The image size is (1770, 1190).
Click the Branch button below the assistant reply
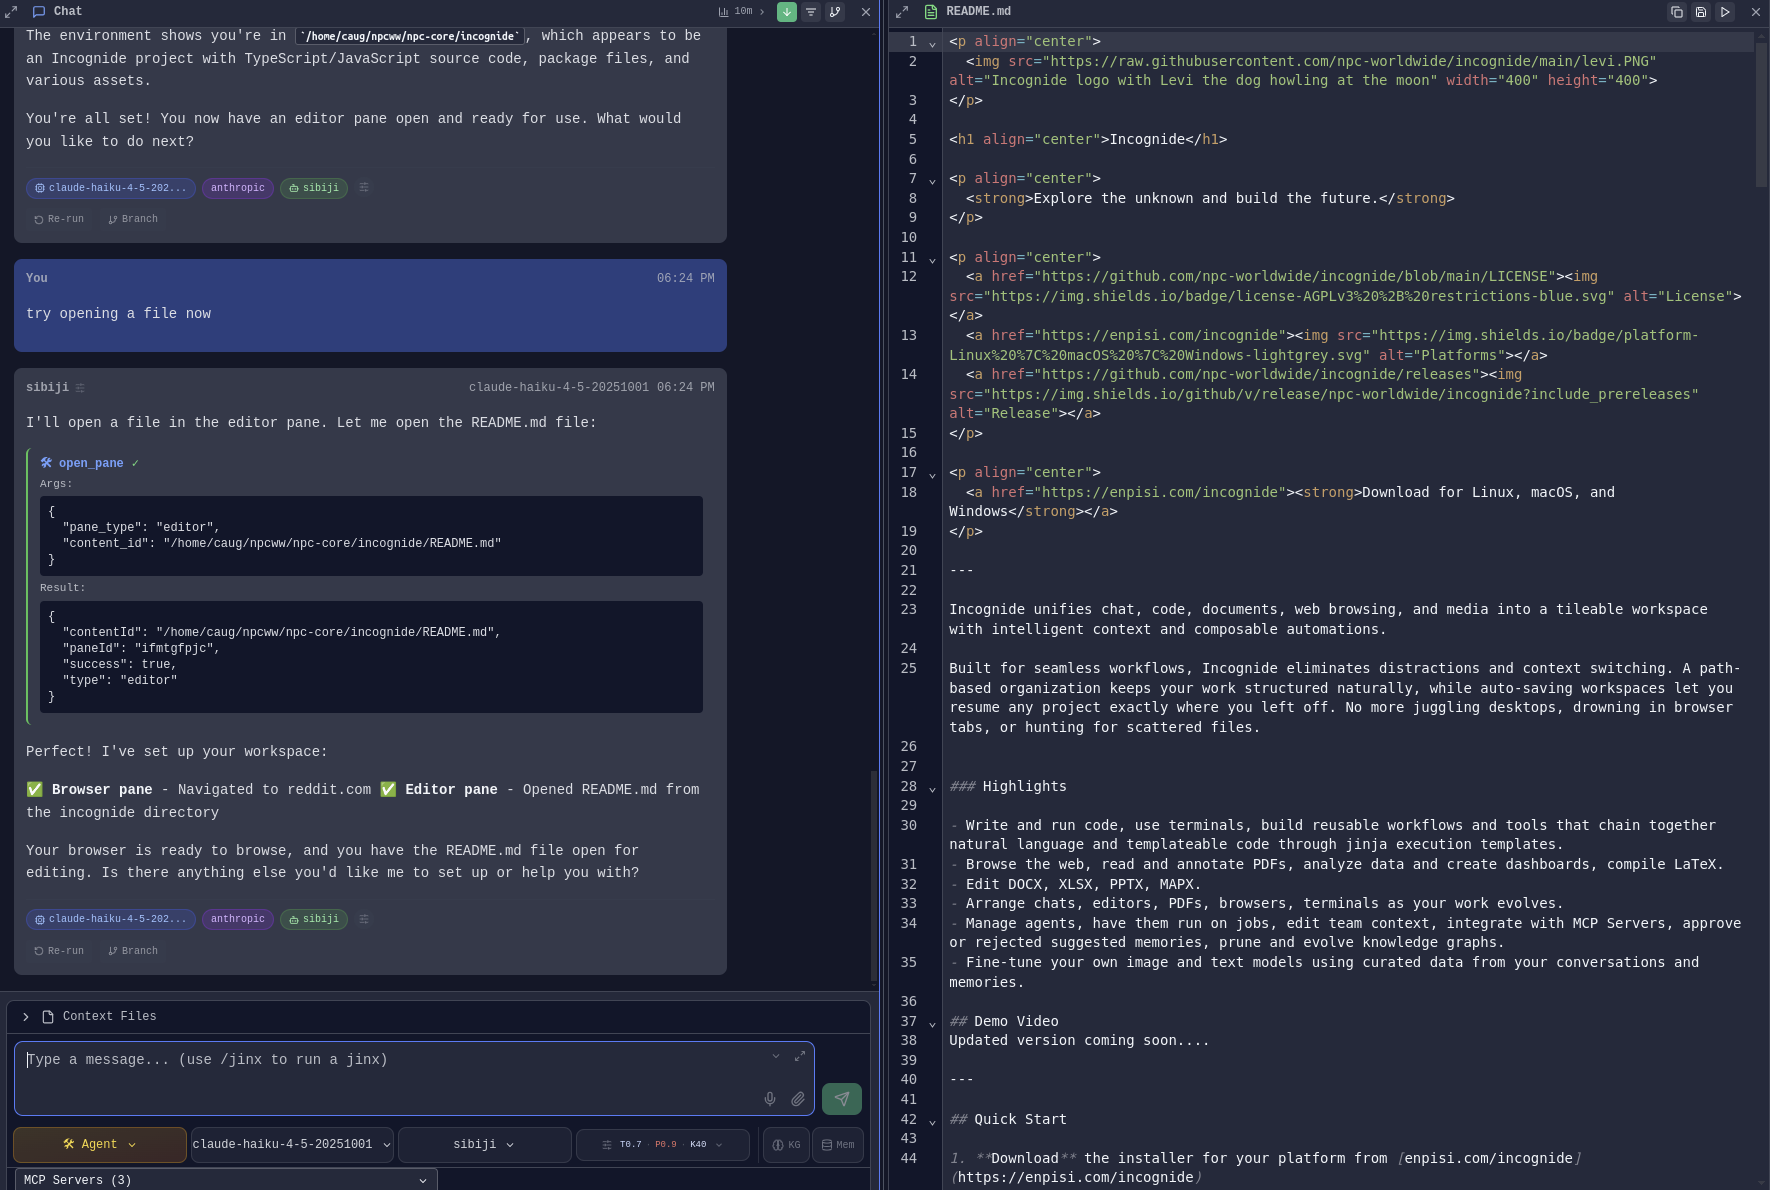coord(131,951)
